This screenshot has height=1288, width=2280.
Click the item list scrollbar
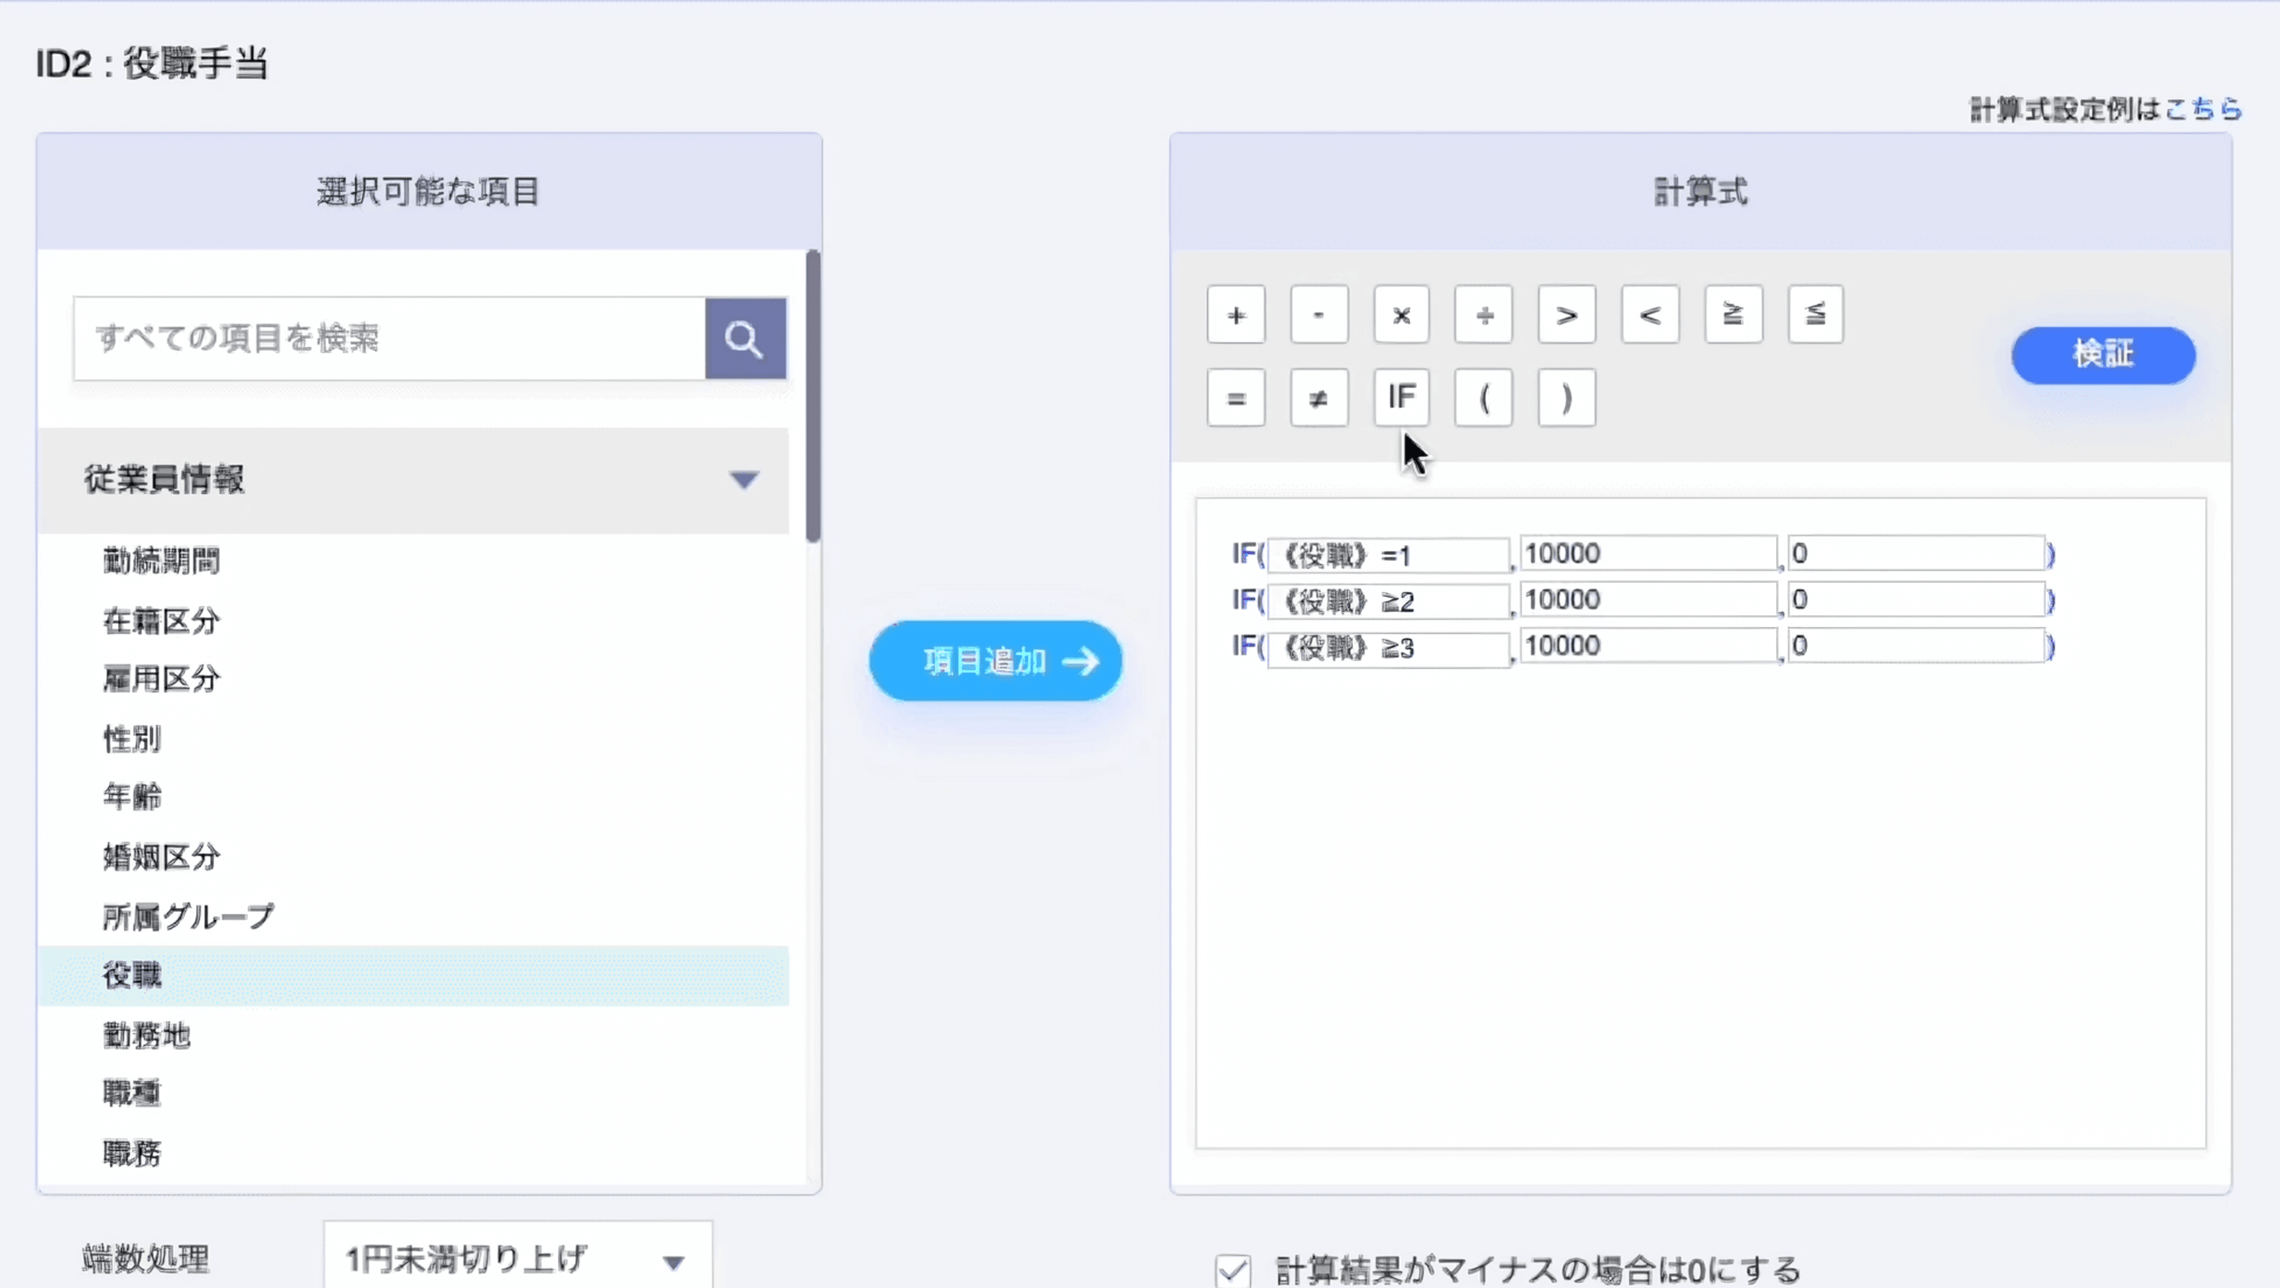pyautogui.click(x=813, y=396)
